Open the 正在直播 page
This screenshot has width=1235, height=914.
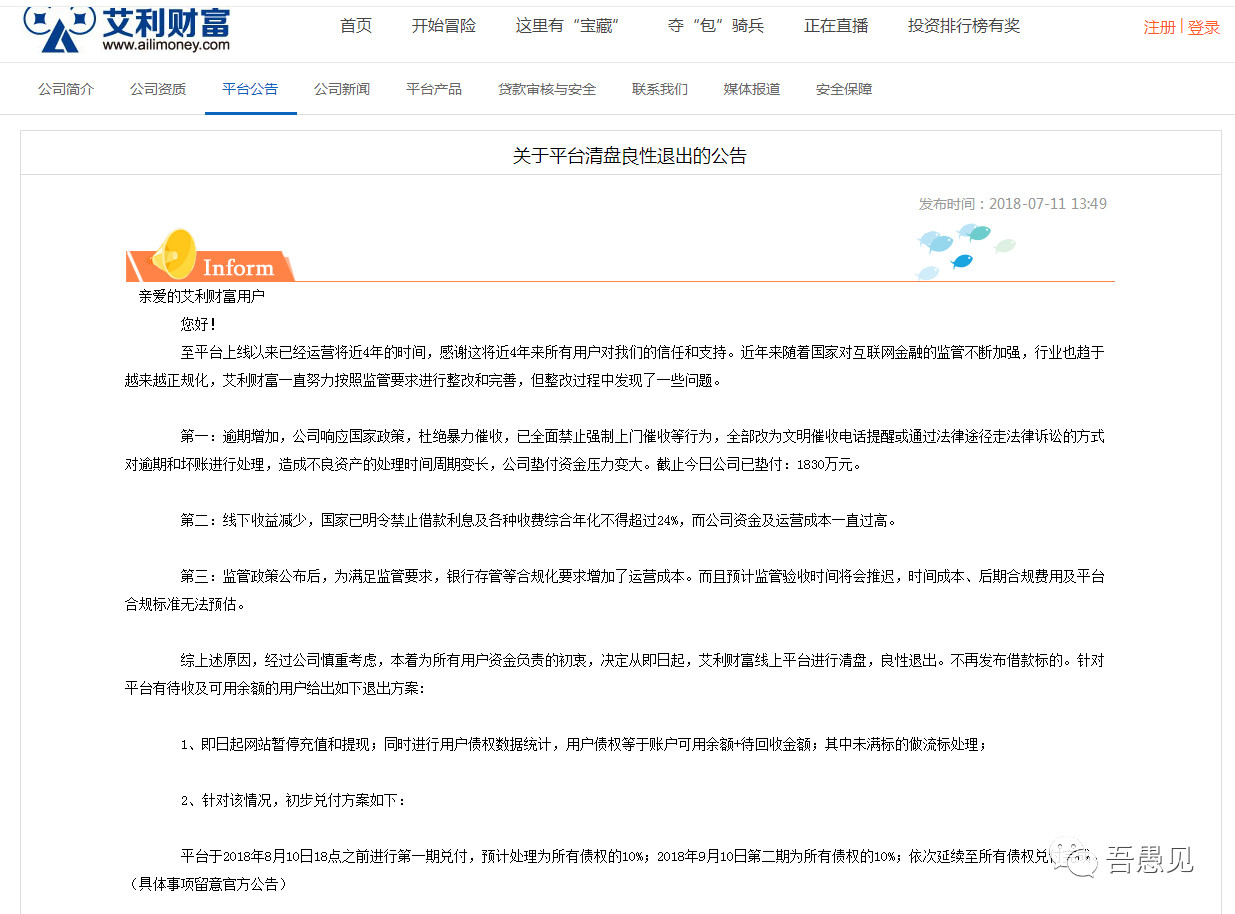tap(836, 26)
